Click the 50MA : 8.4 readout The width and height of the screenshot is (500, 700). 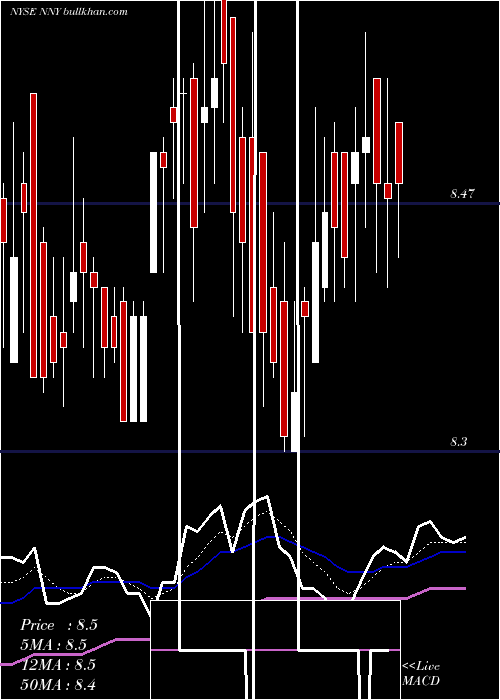coord(58,684)
